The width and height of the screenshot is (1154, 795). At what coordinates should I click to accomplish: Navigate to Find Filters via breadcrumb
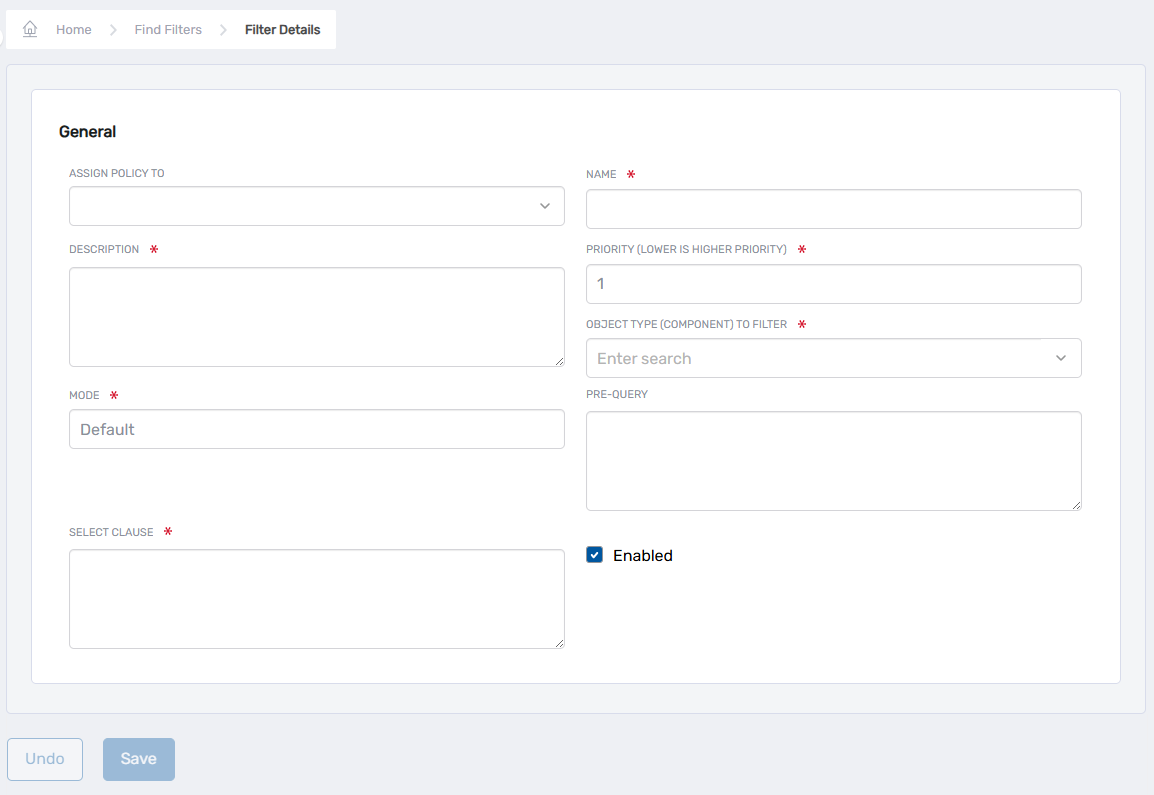[x=167, y=29]
